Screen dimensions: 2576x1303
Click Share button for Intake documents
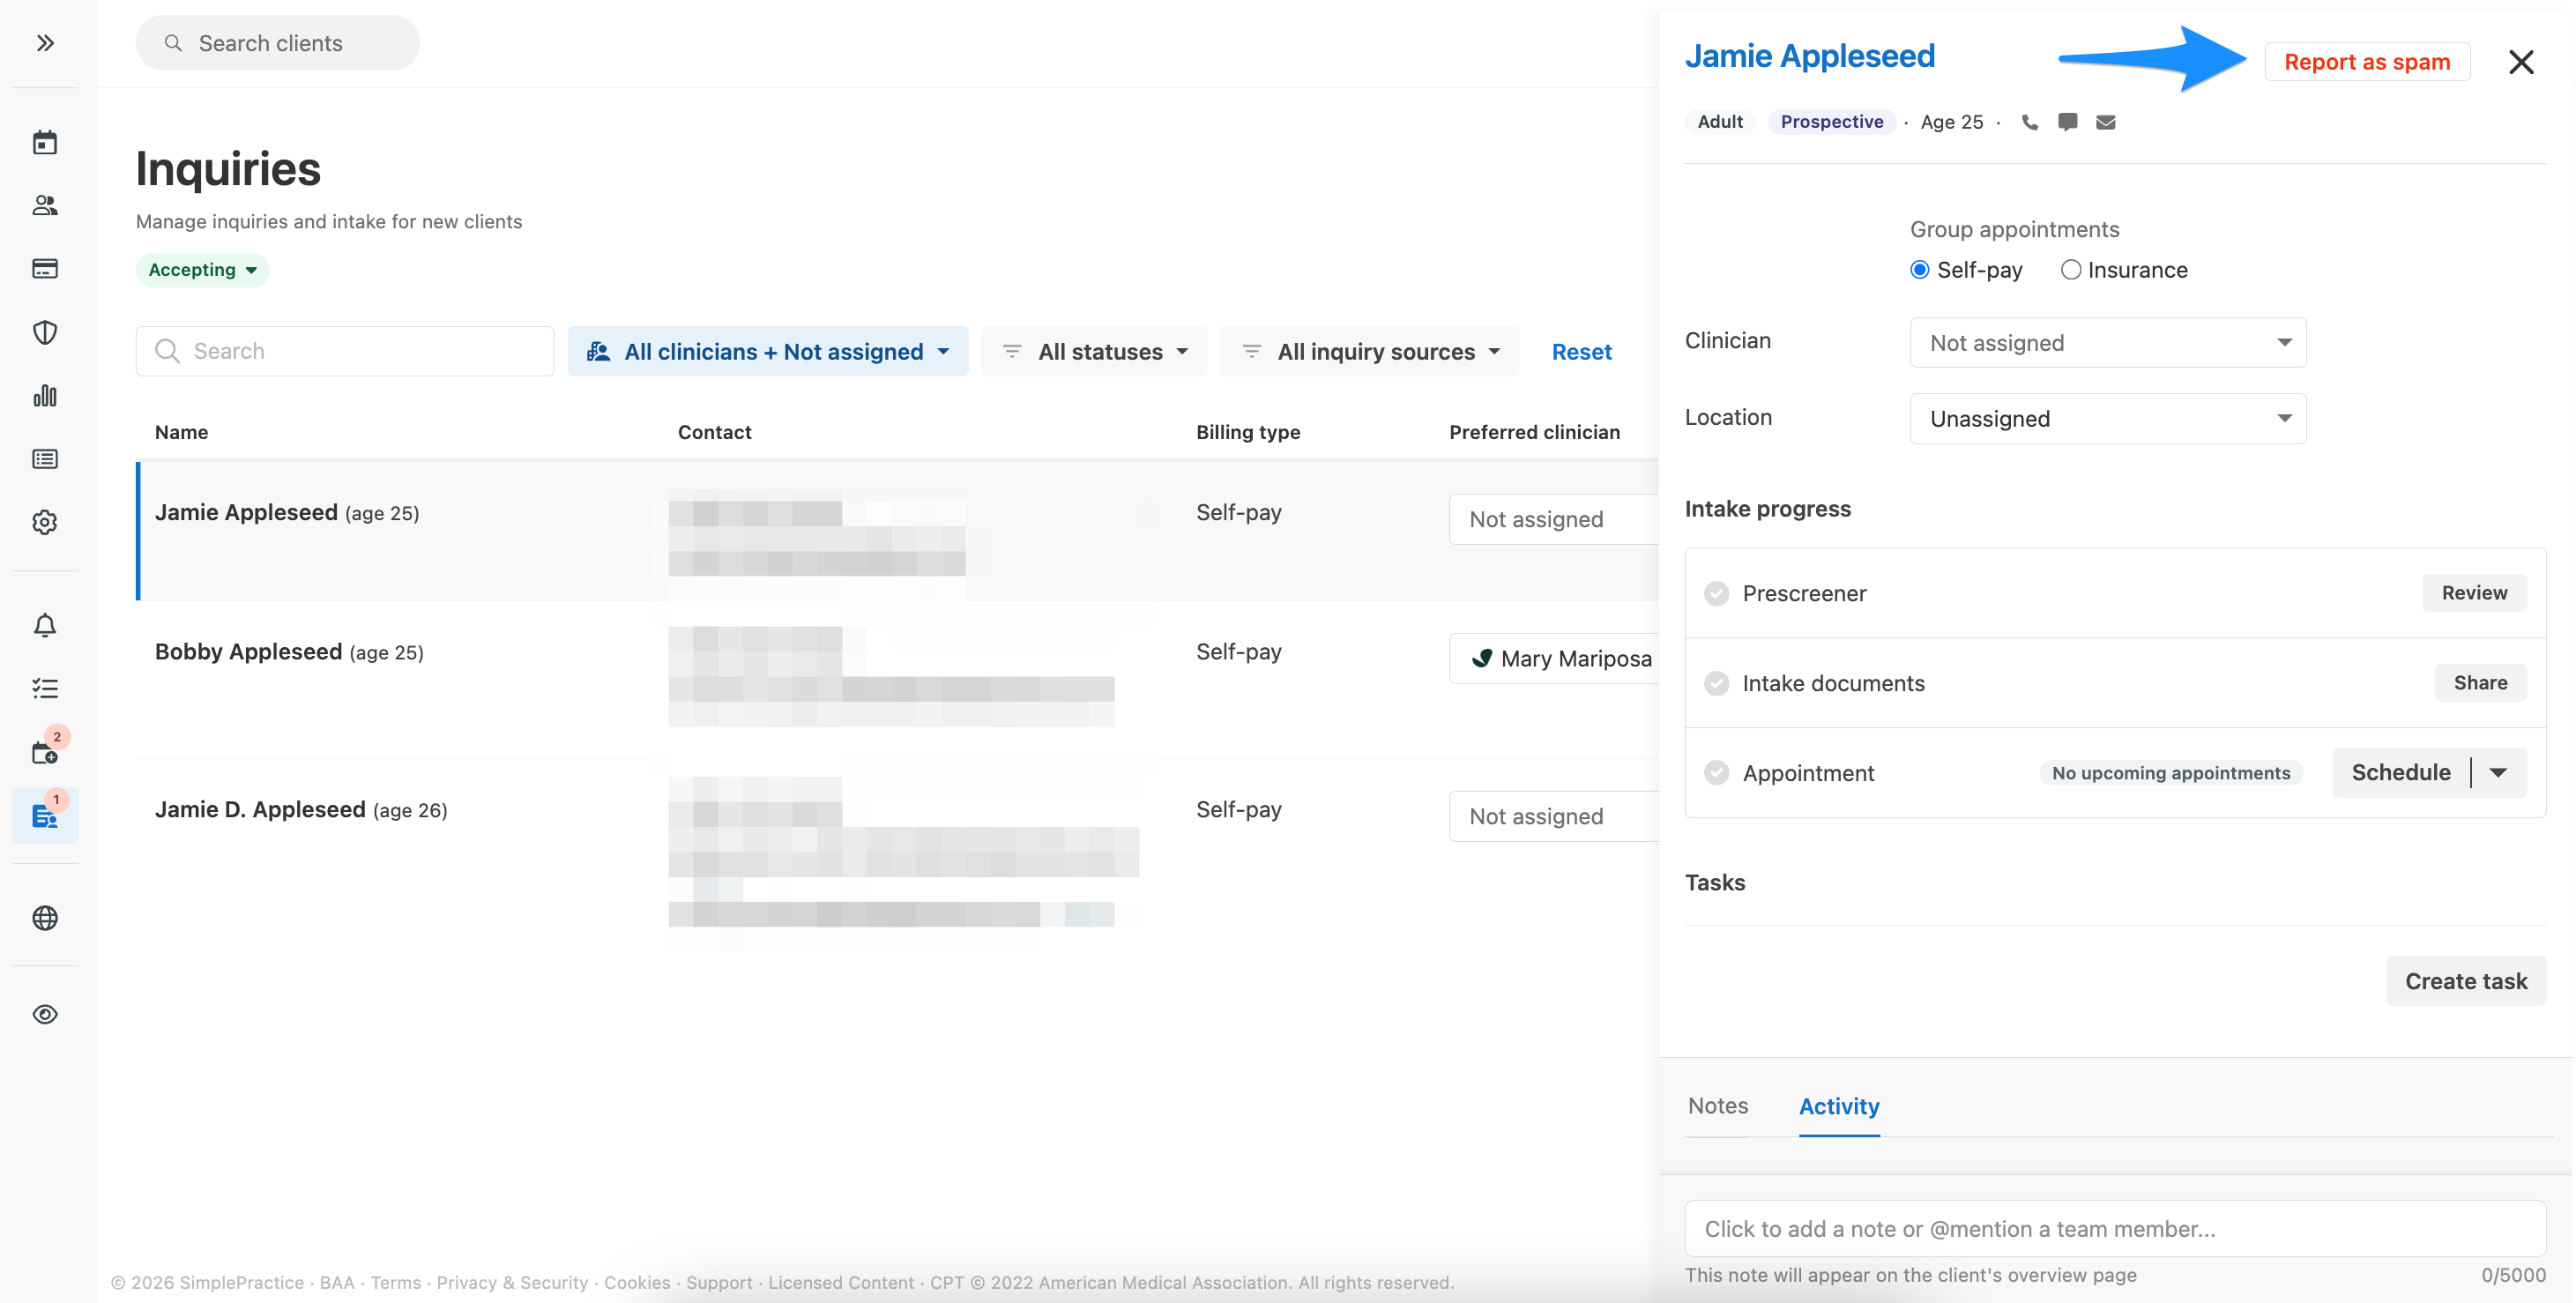2480,683
